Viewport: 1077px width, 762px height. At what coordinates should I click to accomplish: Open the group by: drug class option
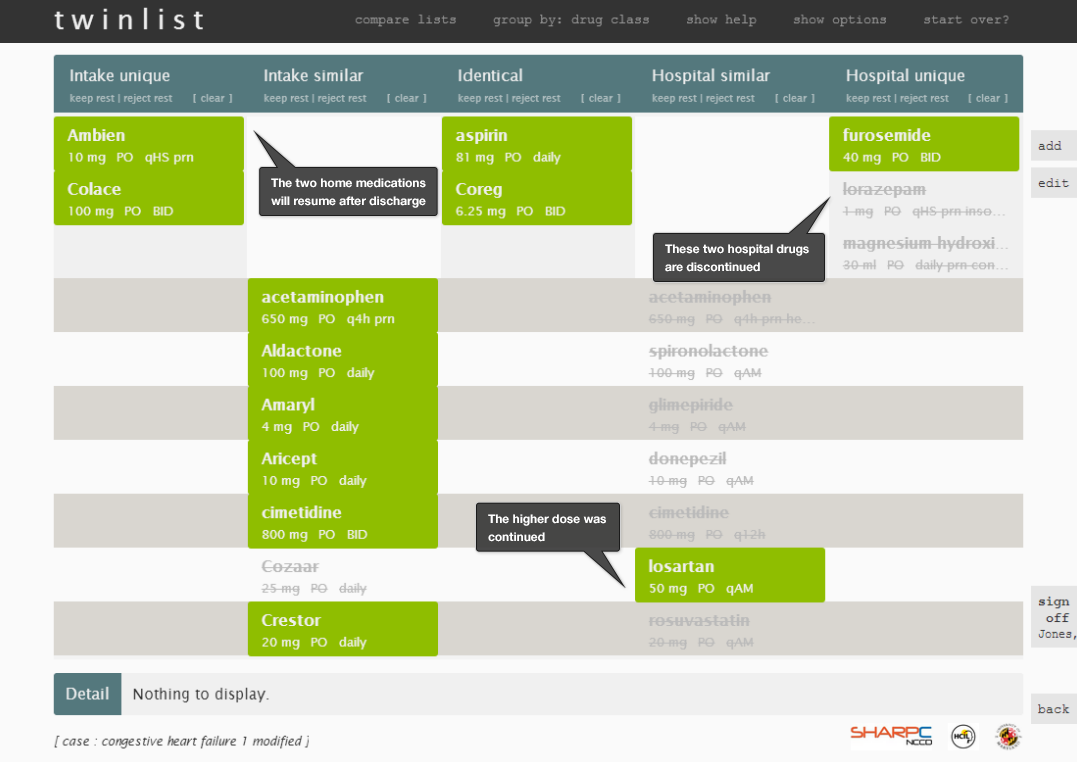(570, 20)
